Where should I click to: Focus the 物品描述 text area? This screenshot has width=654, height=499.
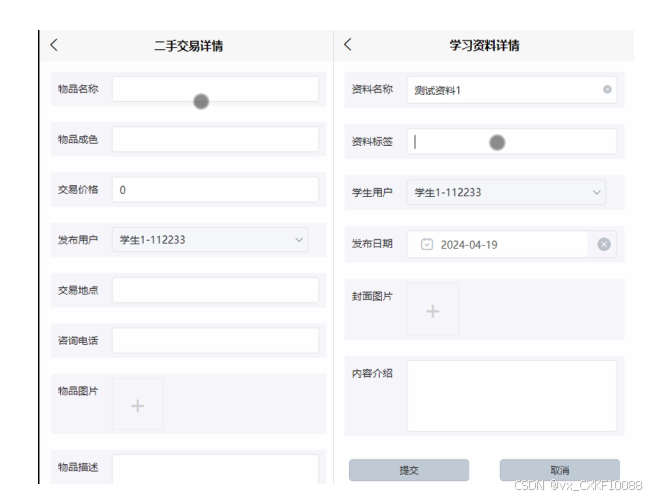pyautogui.click(x=215, y=469)
